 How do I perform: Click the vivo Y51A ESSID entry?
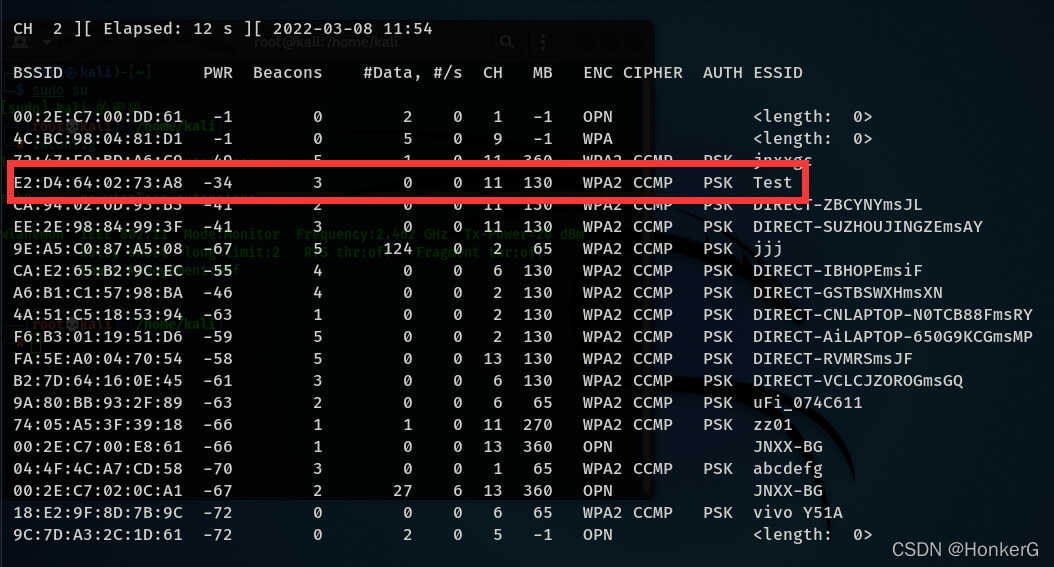pyautogui.click(x=798, y=513)
